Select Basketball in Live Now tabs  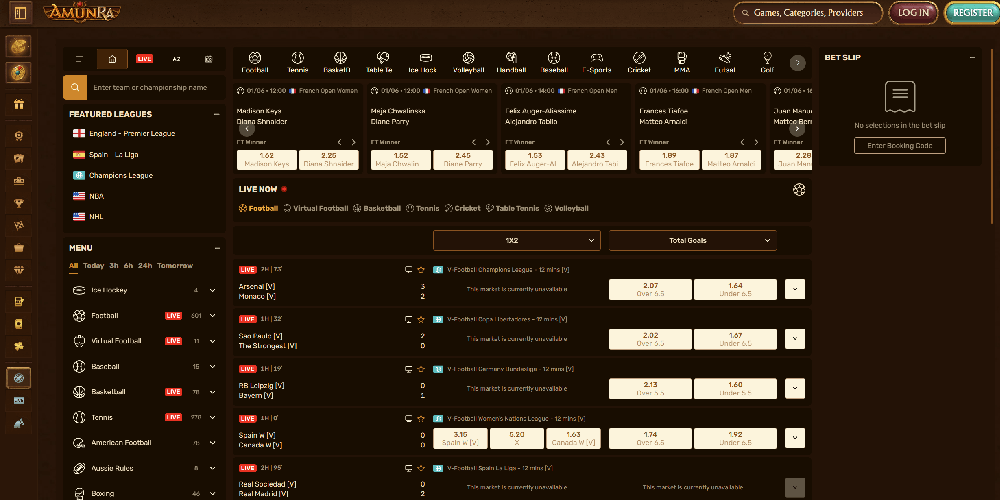coord(377,209)
